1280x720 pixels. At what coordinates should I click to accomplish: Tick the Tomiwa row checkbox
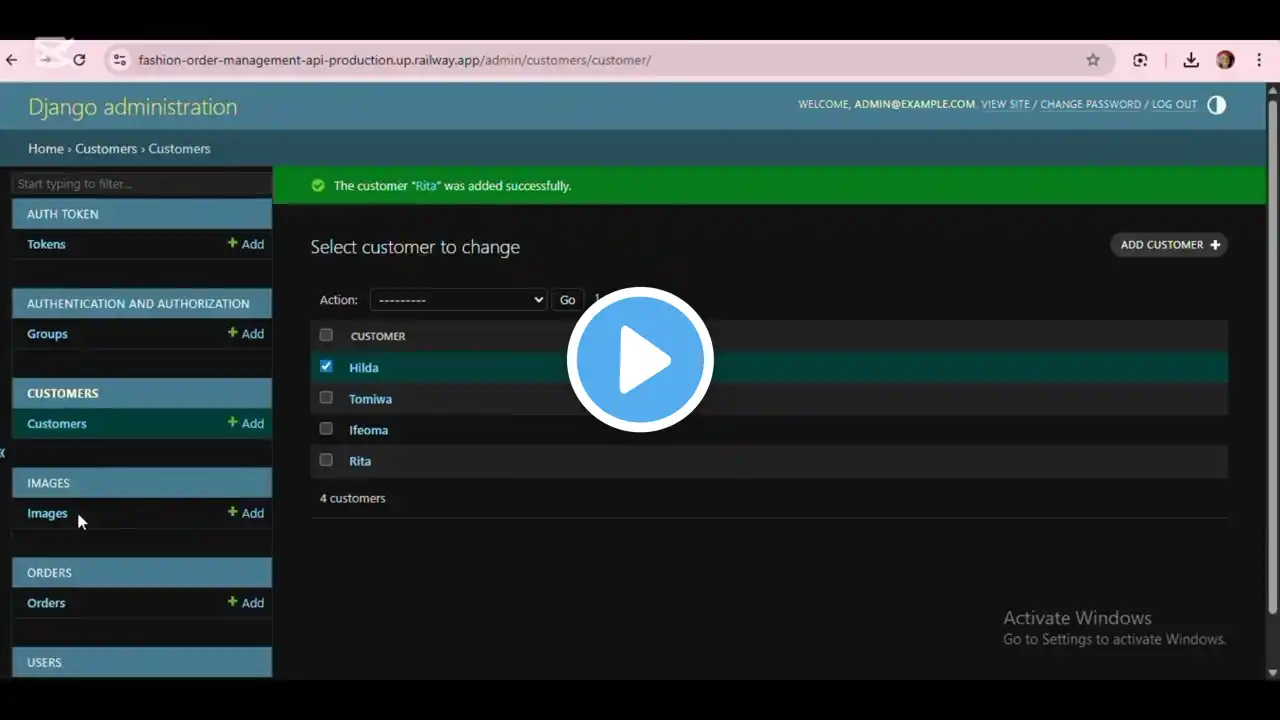tap(326, 397)
